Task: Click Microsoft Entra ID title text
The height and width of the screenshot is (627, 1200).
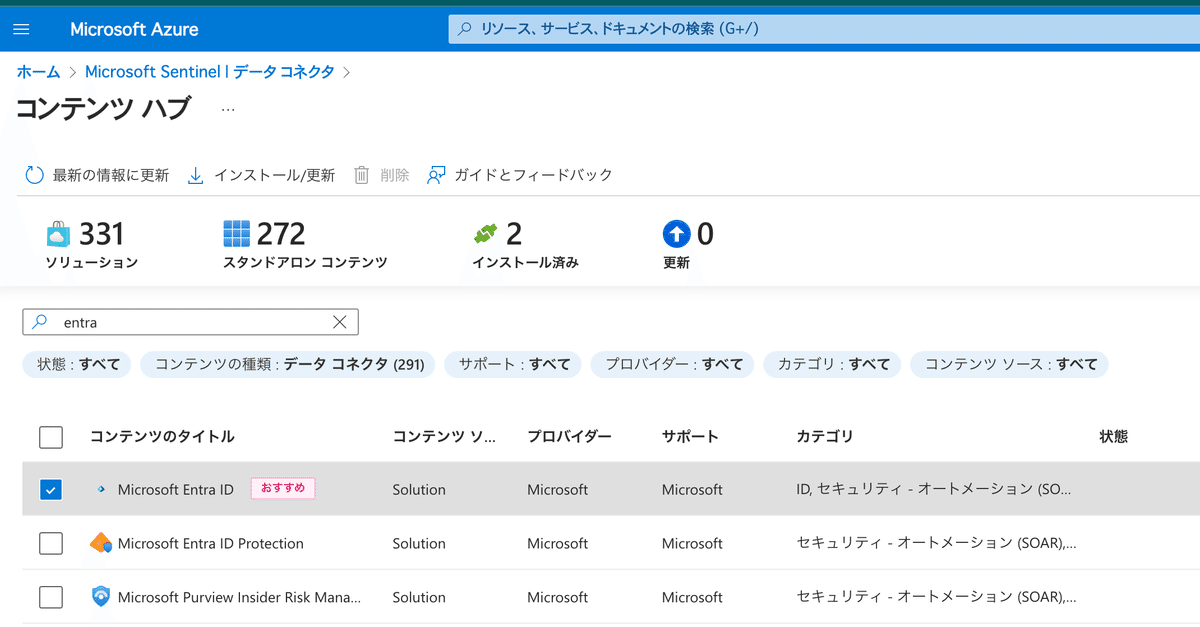Action: [176, 490]
